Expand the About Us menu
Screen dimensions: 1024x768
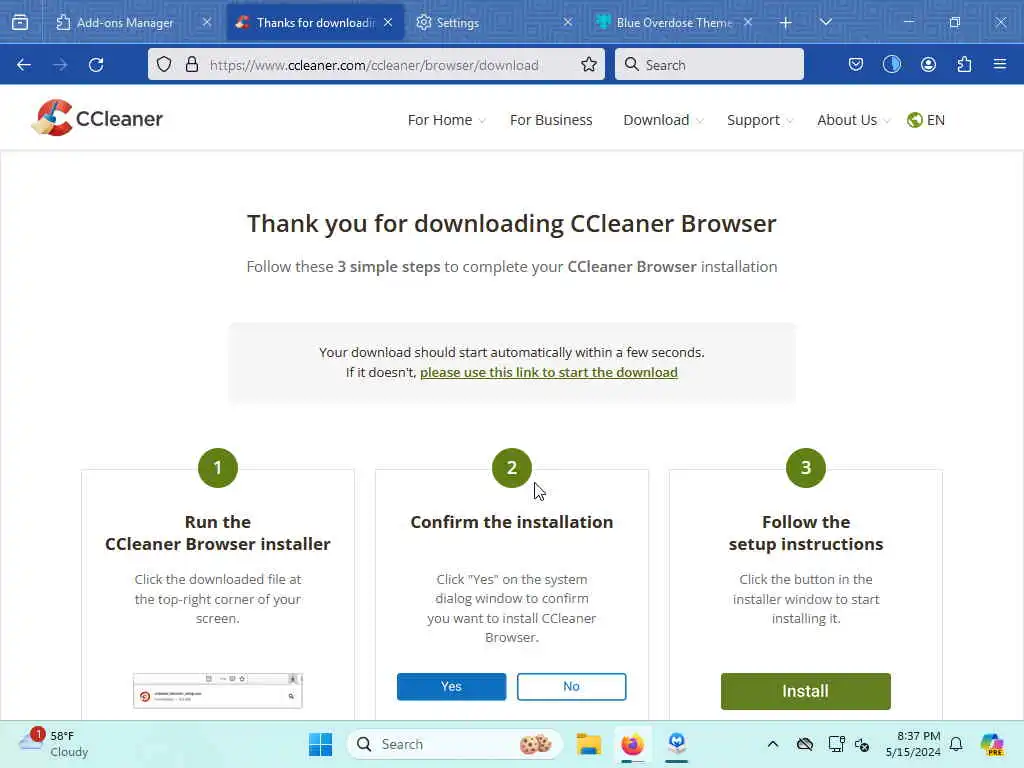pos(854,120)
